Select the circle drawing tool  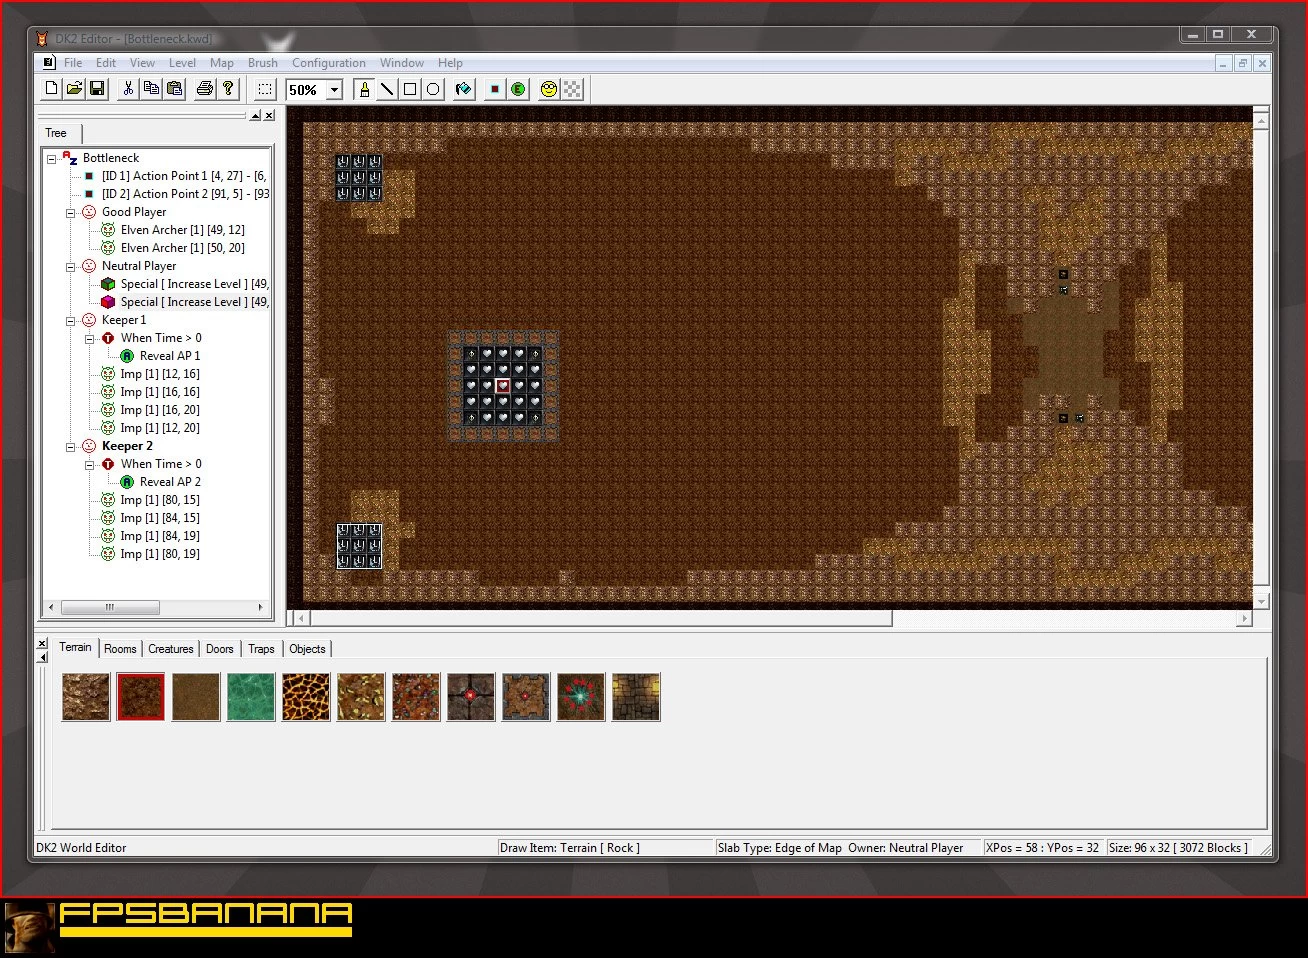[x=433, y=89]
